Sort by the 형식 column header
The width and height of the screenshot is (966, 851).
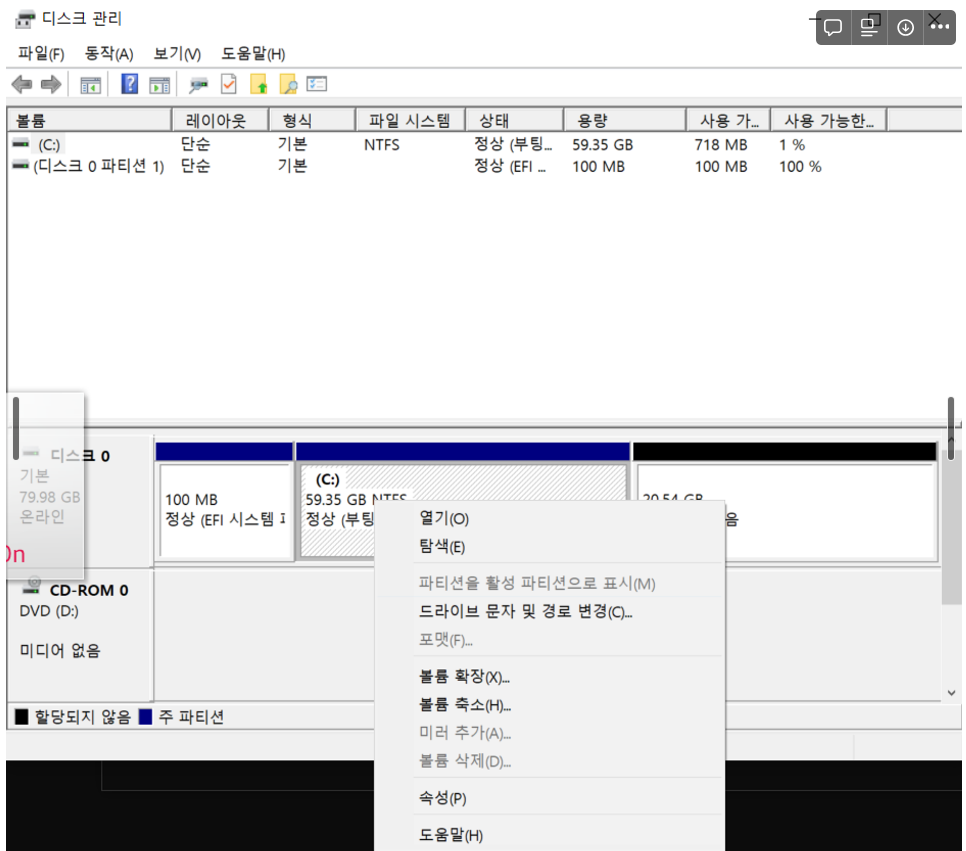[312, 120]
